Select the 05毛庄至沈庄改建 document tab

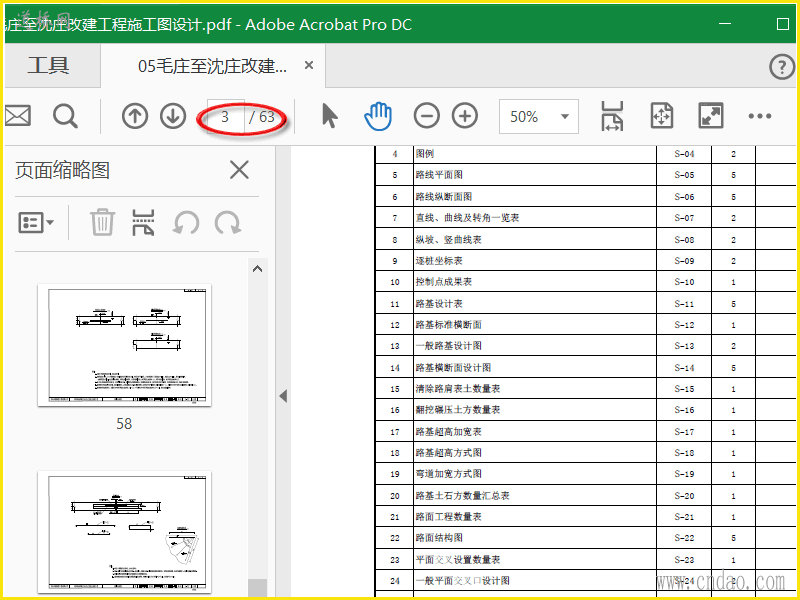pyautogui.click(x=212, y=66)
